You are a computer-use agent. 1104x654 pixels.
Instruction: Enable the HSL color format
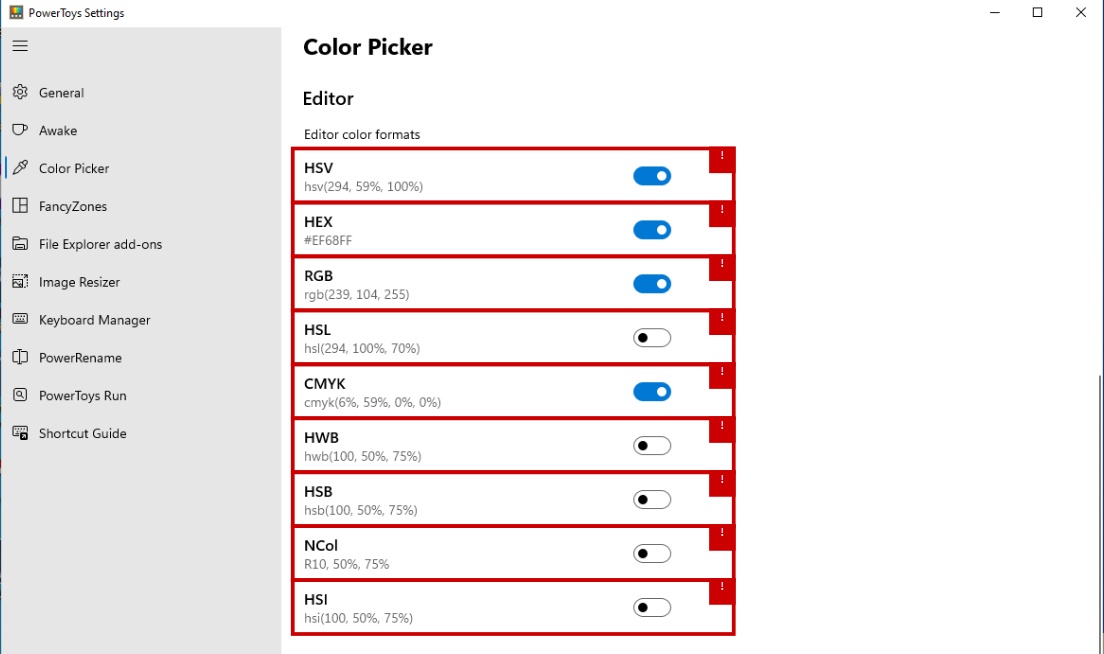pyautogui.click(x=652, y=337)
